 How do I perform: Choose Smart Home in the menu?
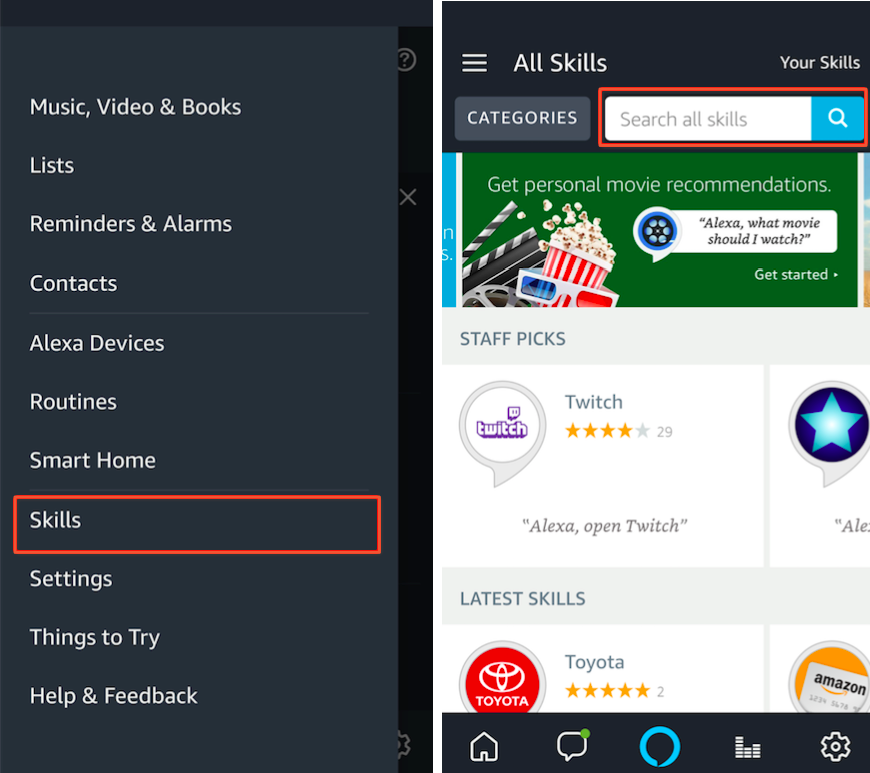[x=93, y=461]
